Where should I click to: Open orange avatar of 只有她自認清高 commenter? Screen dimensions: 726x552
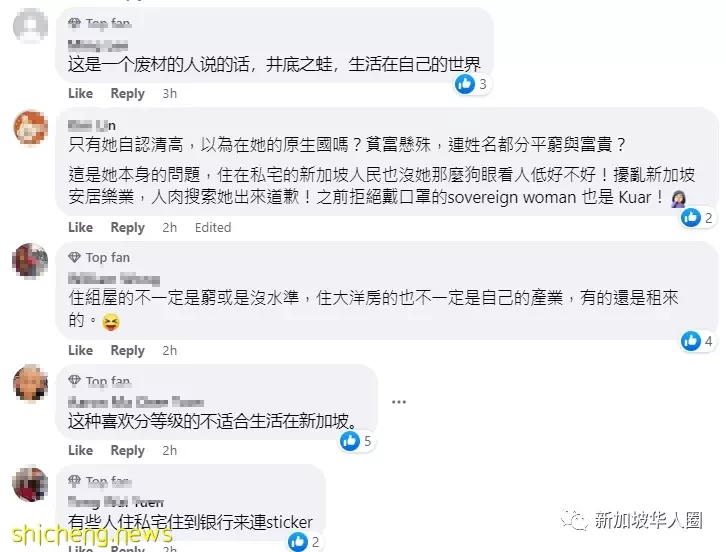31,127
